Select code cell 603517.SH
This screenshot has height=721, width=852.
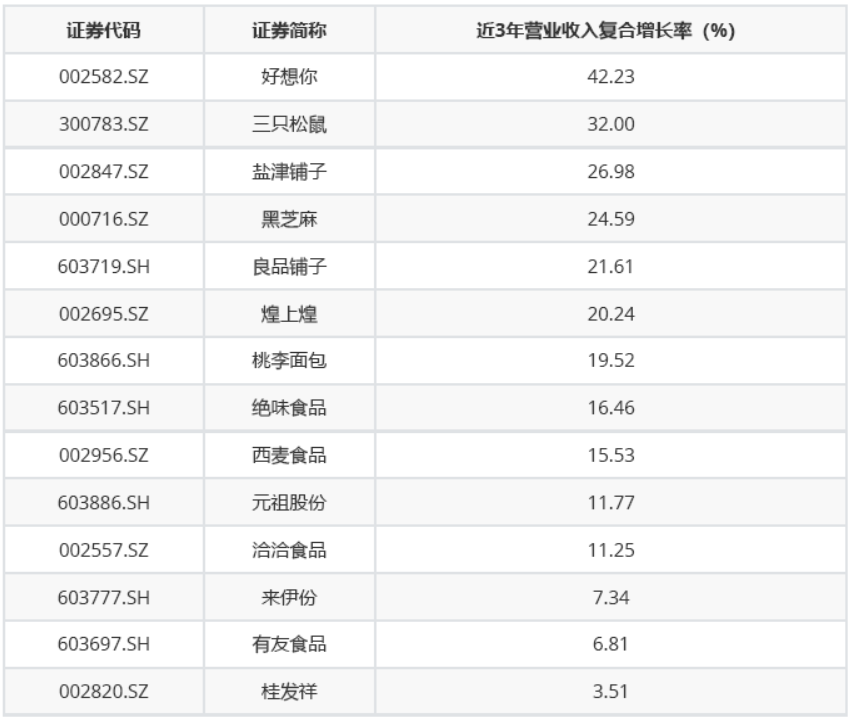tap(104, 407)
